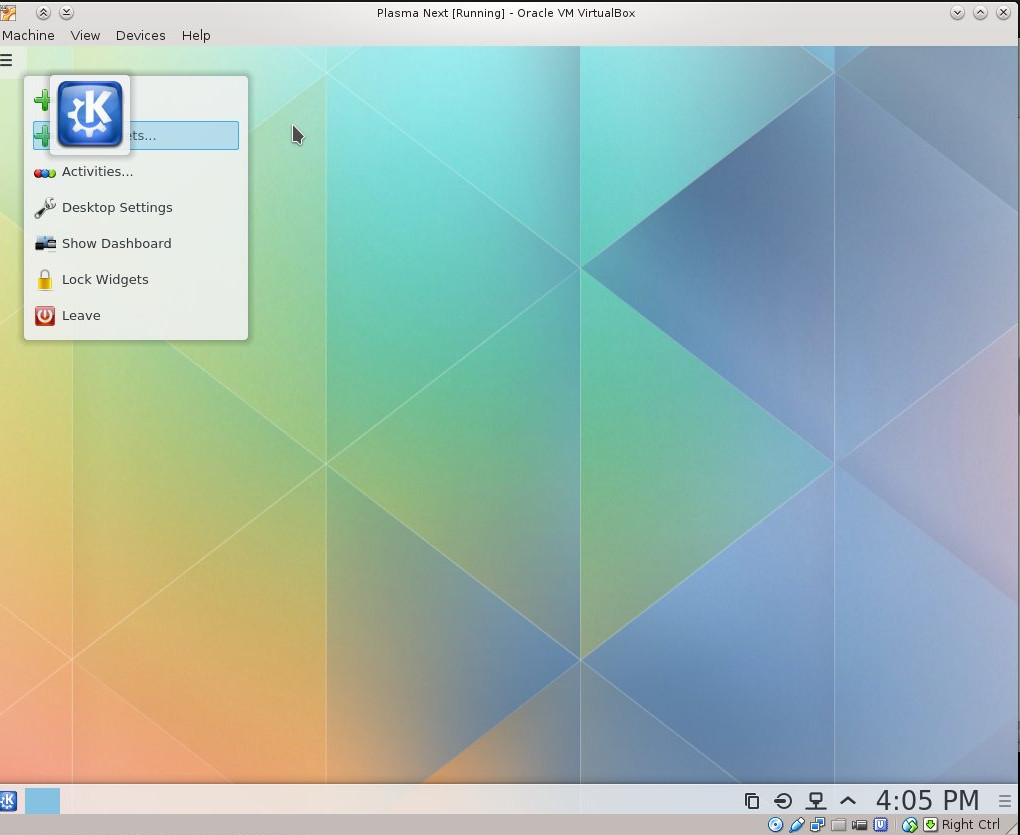Image resolution: width=1020 pixels, height=835 pixels.
Task: Click the optical disk status icon
Action: pos(775,825)
